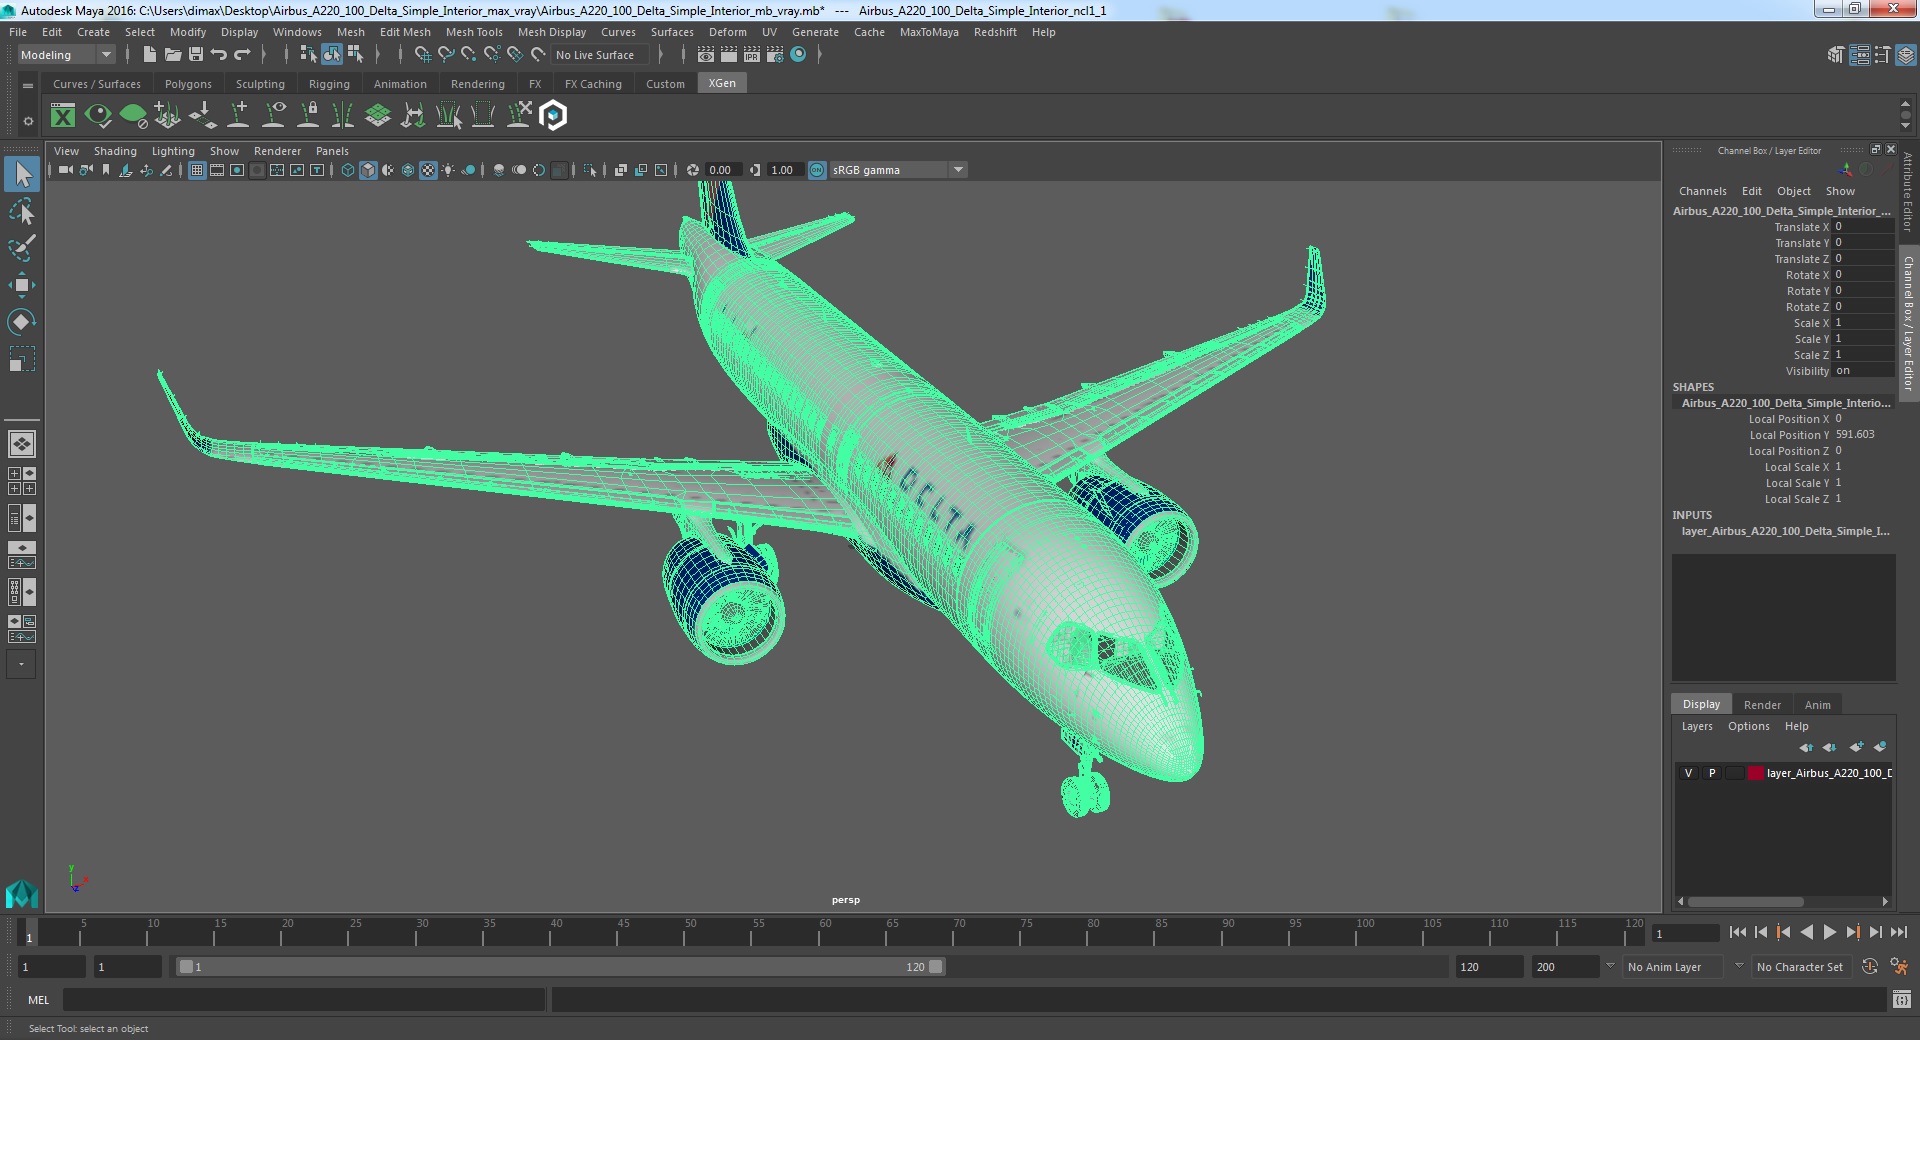Select the arrow Select tool
The image size is (1920, 1158).
[x=21, y=175]
